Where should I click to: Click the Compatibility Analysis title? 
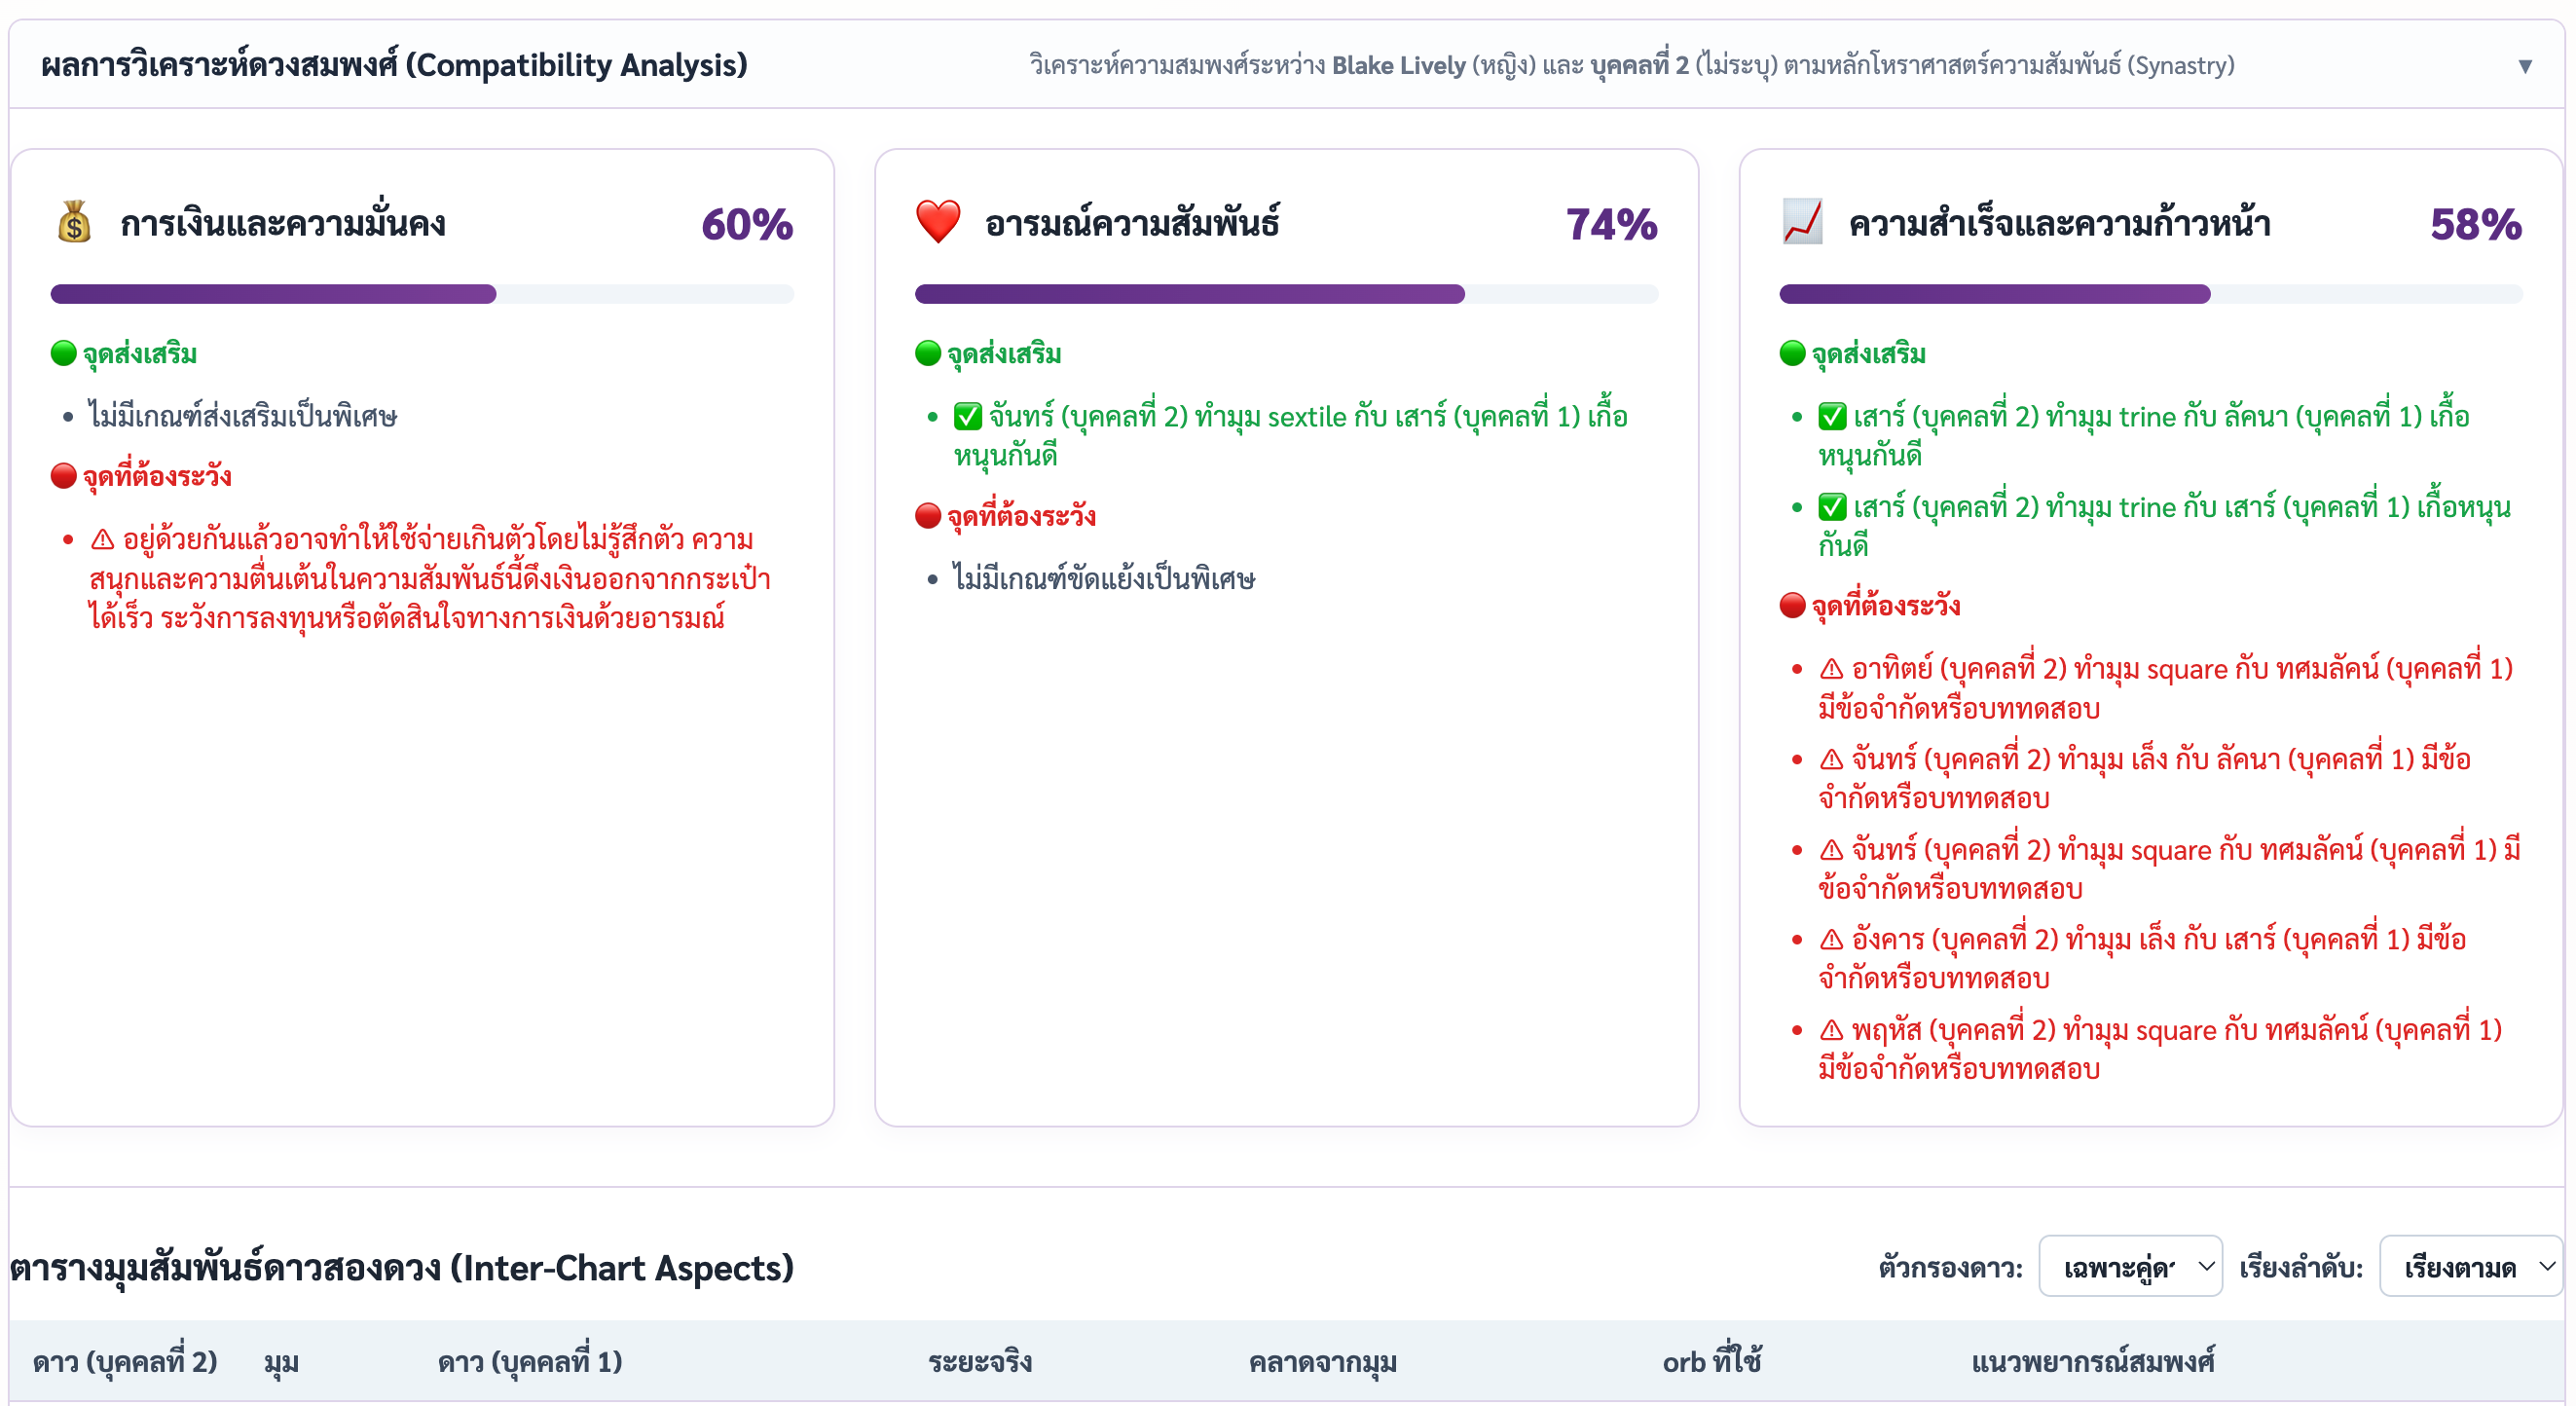(x=394, y=65)
